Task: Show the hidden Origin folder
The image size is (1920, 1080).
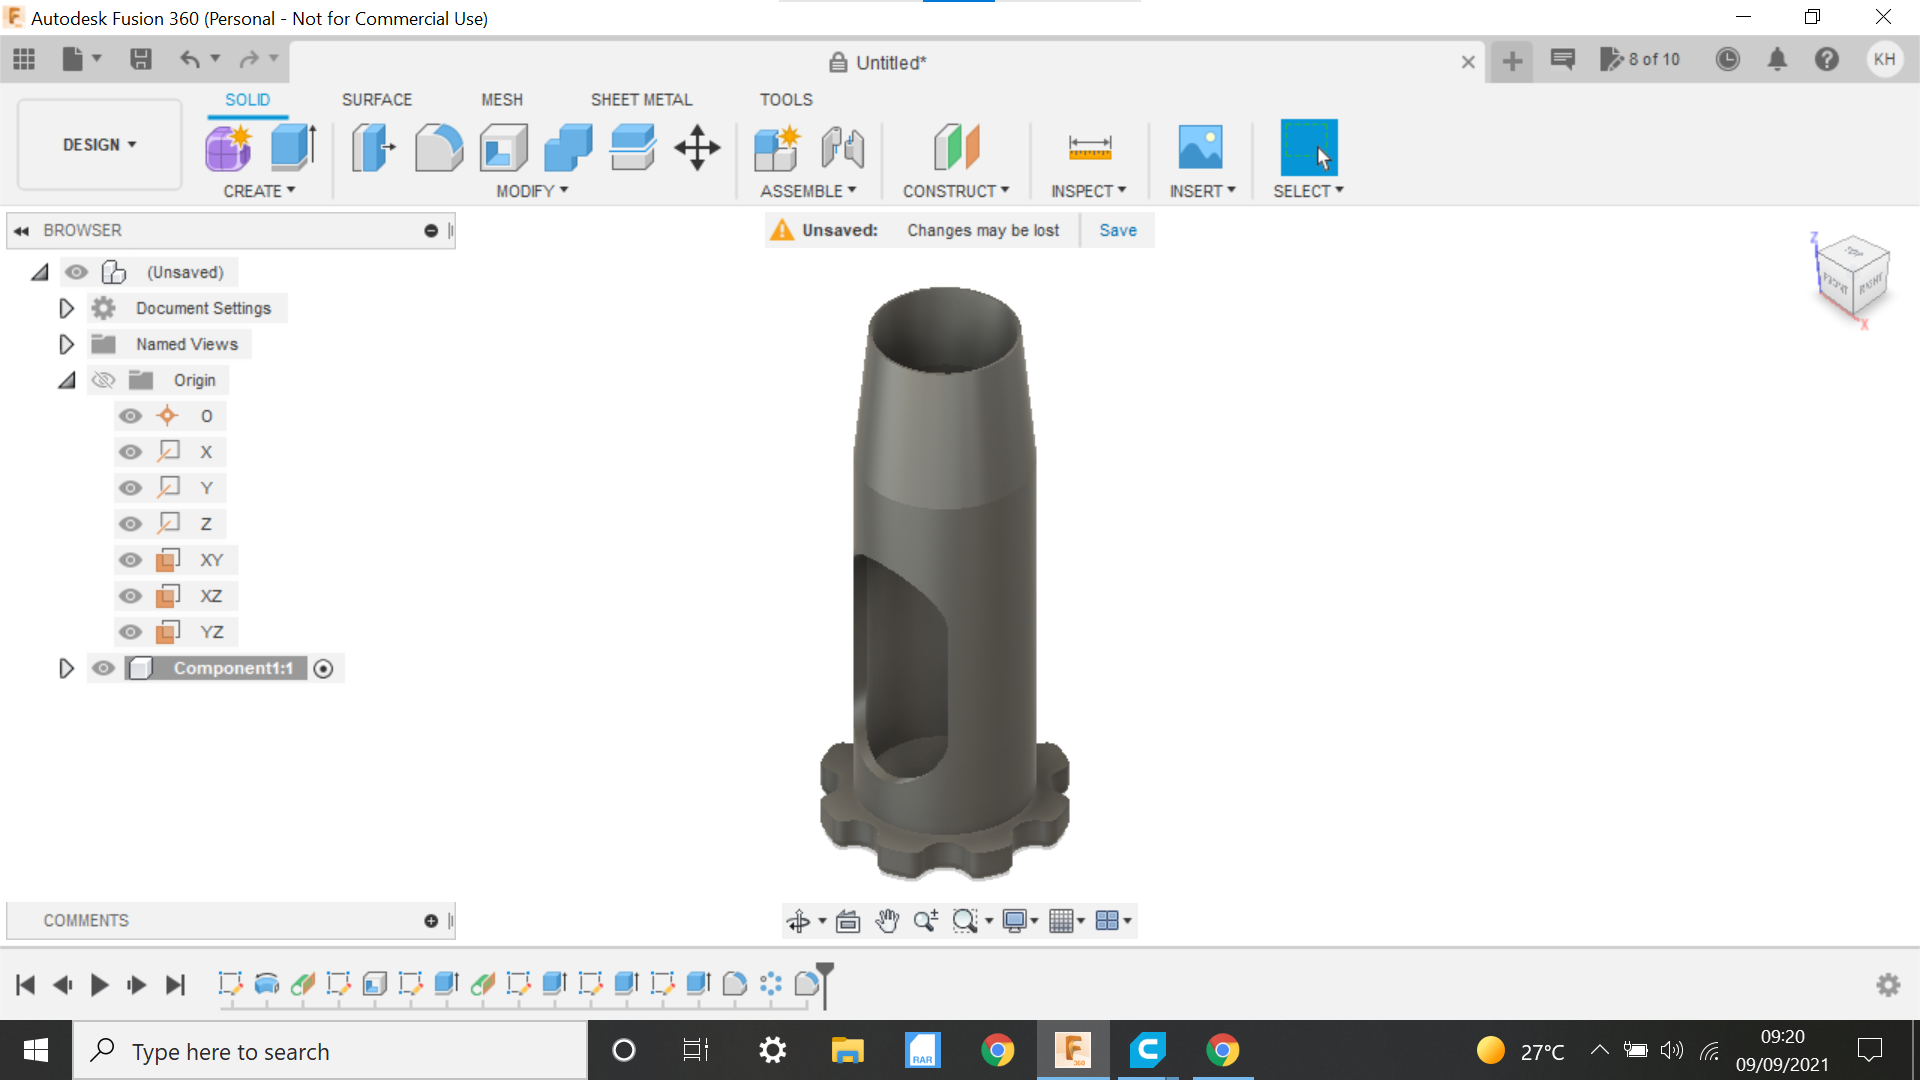Action: click(103, 380)
